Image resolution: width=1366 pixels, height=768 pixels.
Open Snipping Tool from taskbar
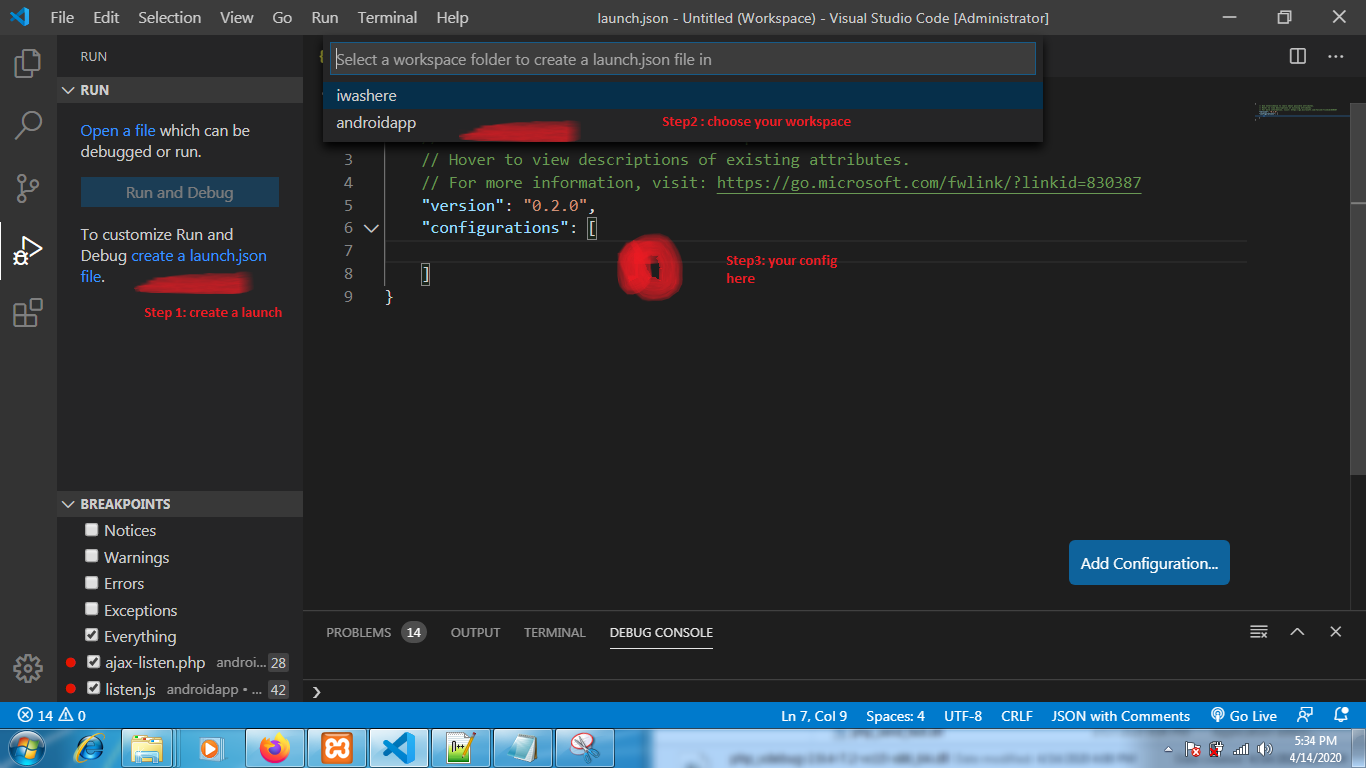click(x=585, y=748)
